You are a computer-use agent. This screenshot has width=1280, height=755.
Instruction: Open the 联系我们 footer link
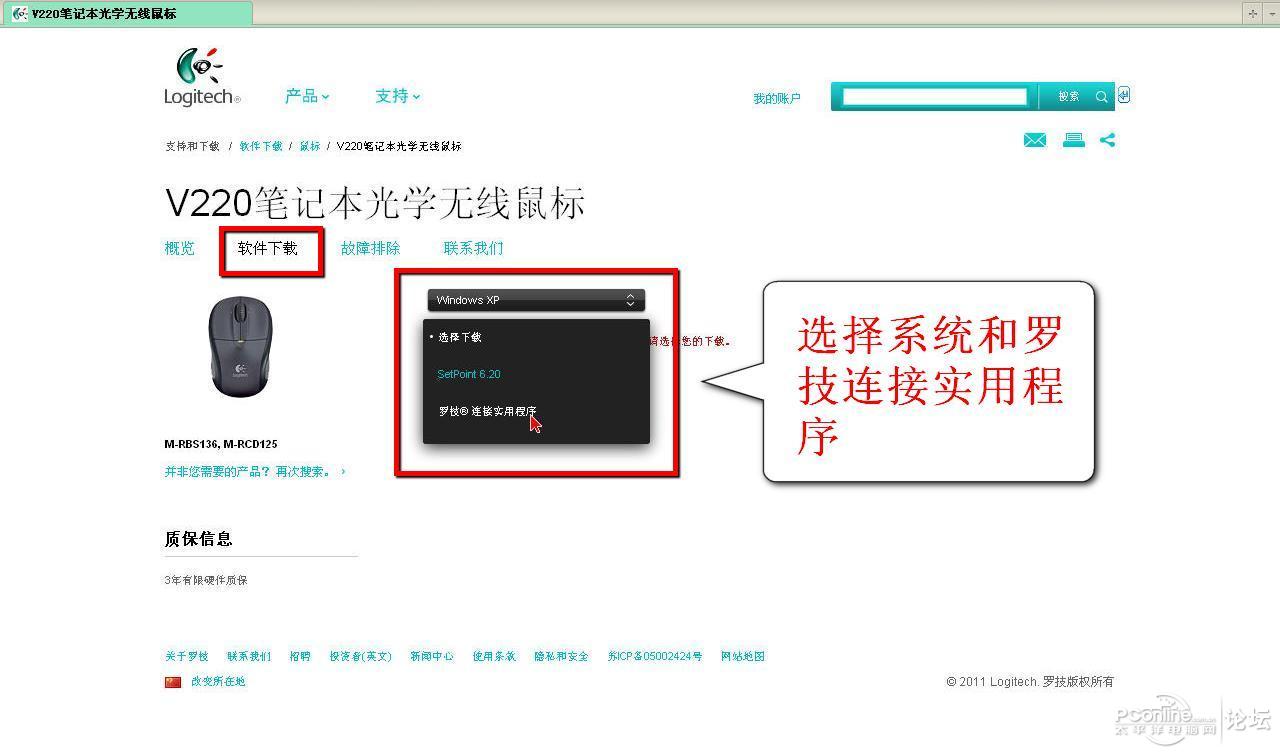249,657
